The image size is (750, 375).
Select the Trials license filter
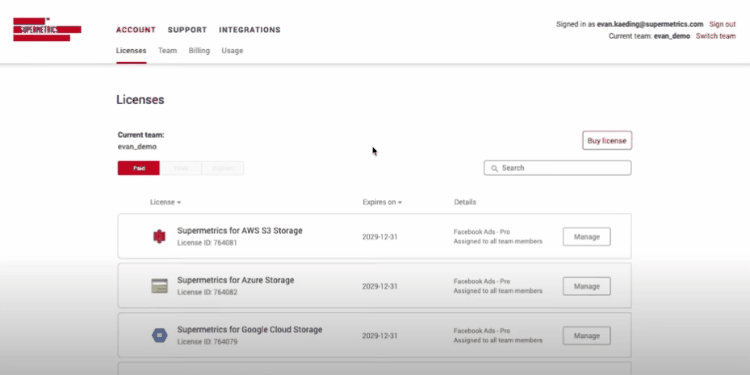pos(181,168)
